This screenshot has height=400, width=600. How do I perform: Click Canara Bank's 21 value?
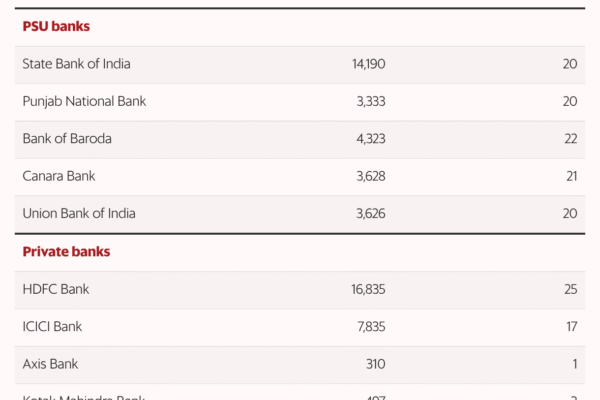(570, 176)
